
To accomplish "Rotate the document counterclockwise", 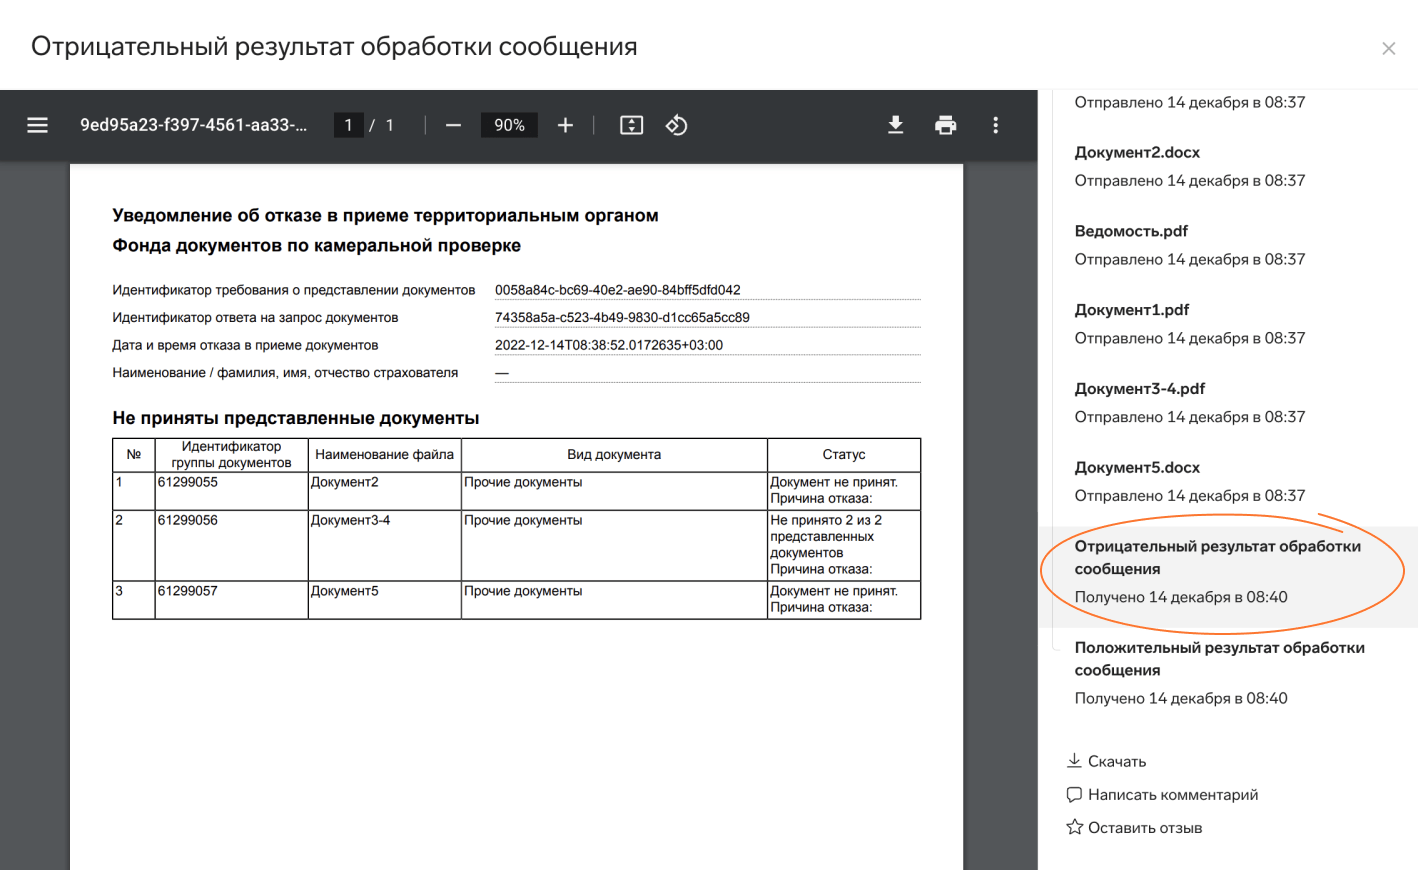I will (677, 125).
